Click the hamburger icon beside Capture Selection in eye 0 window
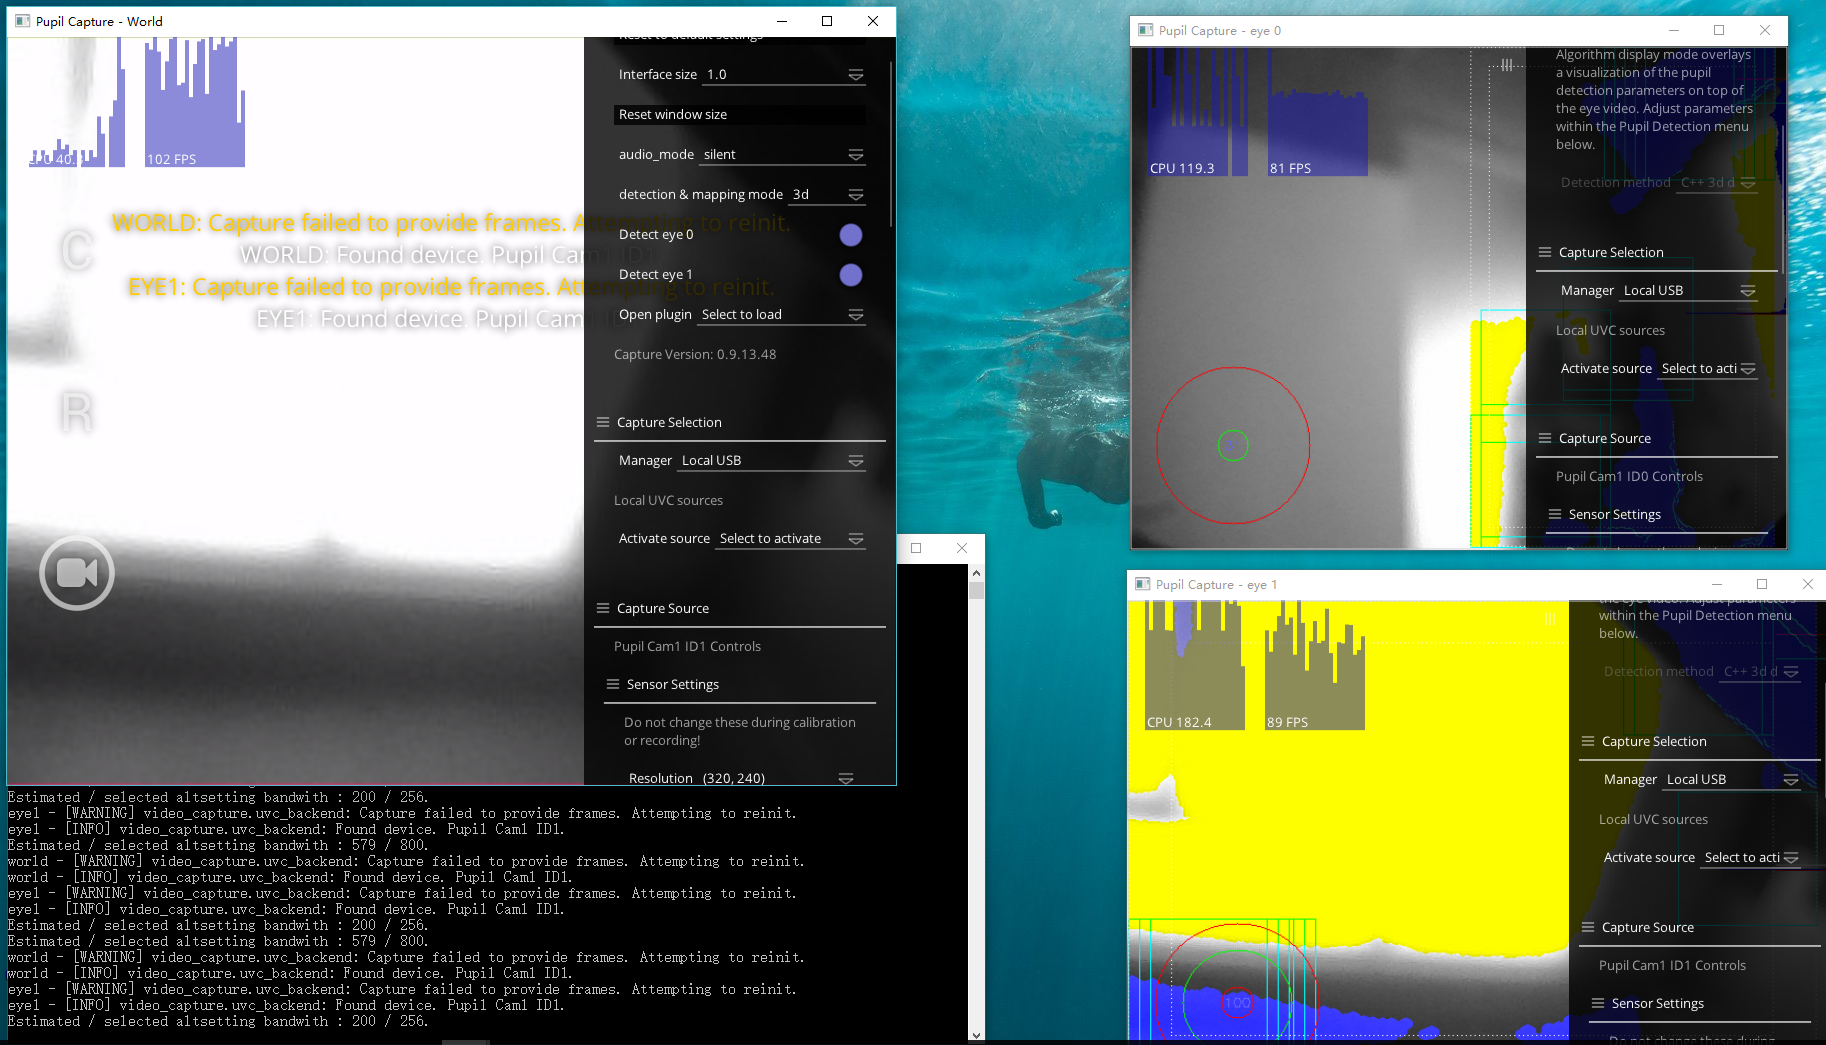Image resolution: width=1826 pixels, height=1045 pixels. pos(1545,252)
